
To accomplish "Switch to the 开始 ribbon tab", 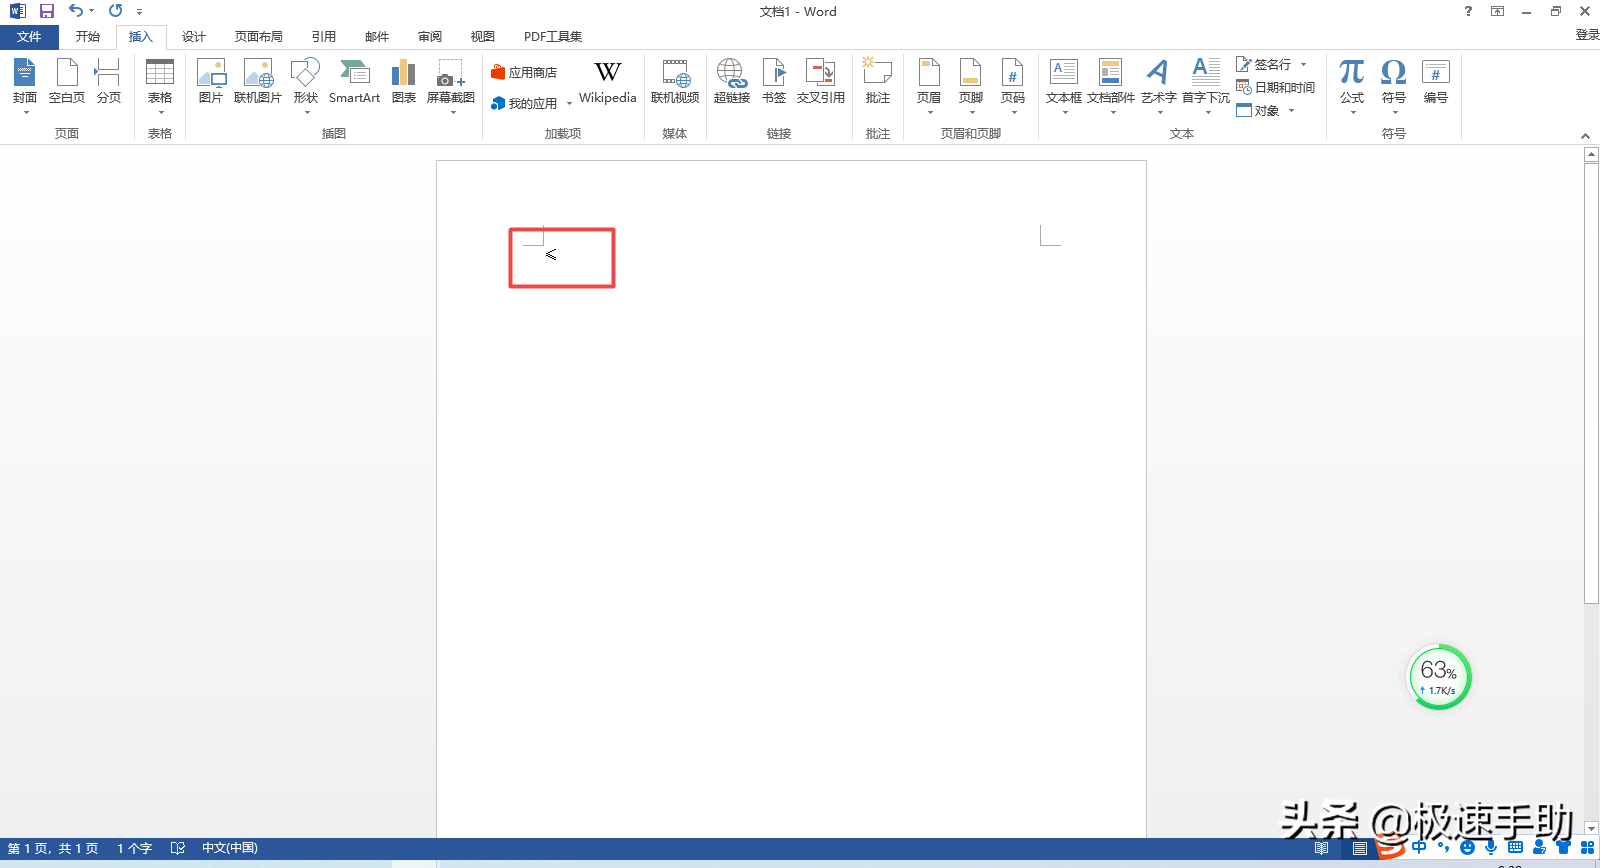I will point(88,37).
